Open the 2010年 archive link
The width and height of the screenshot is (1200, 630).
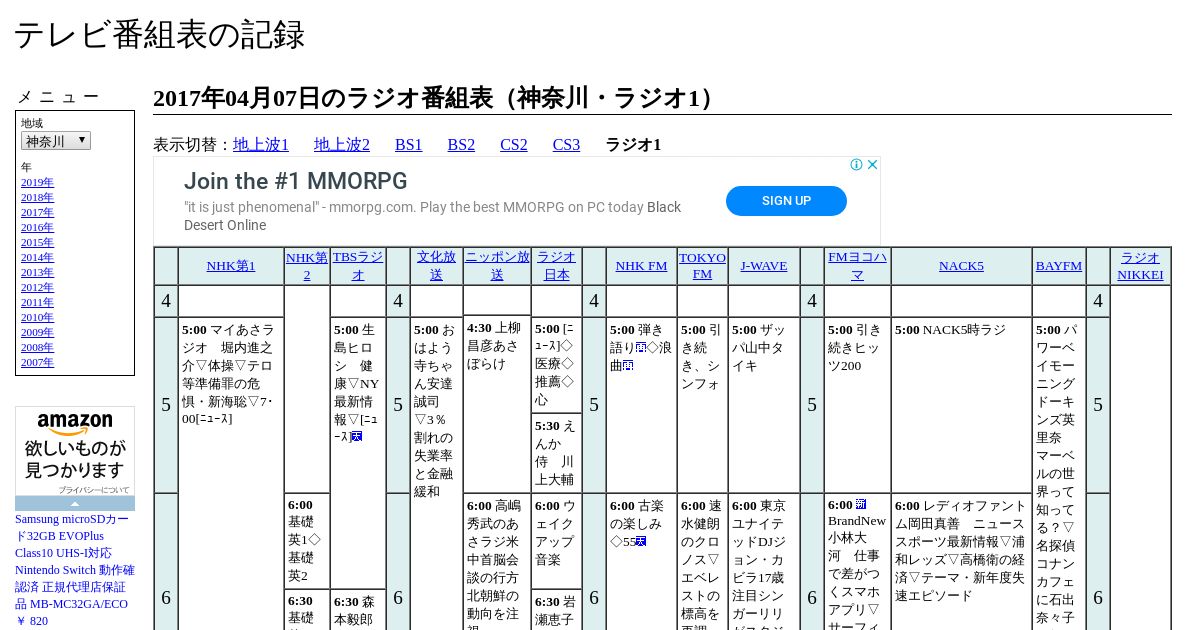[37, 317]
